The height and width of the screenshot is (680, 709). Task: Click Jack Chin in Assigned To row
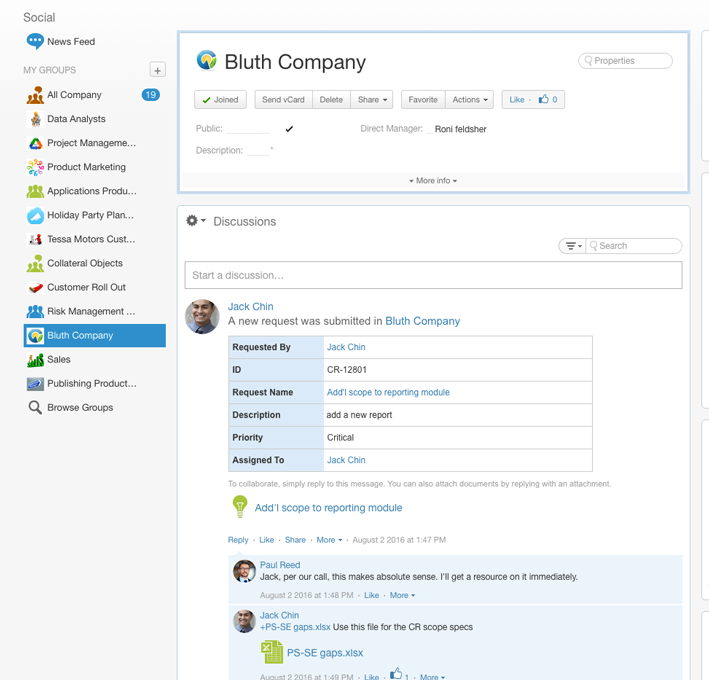(346, 460)
